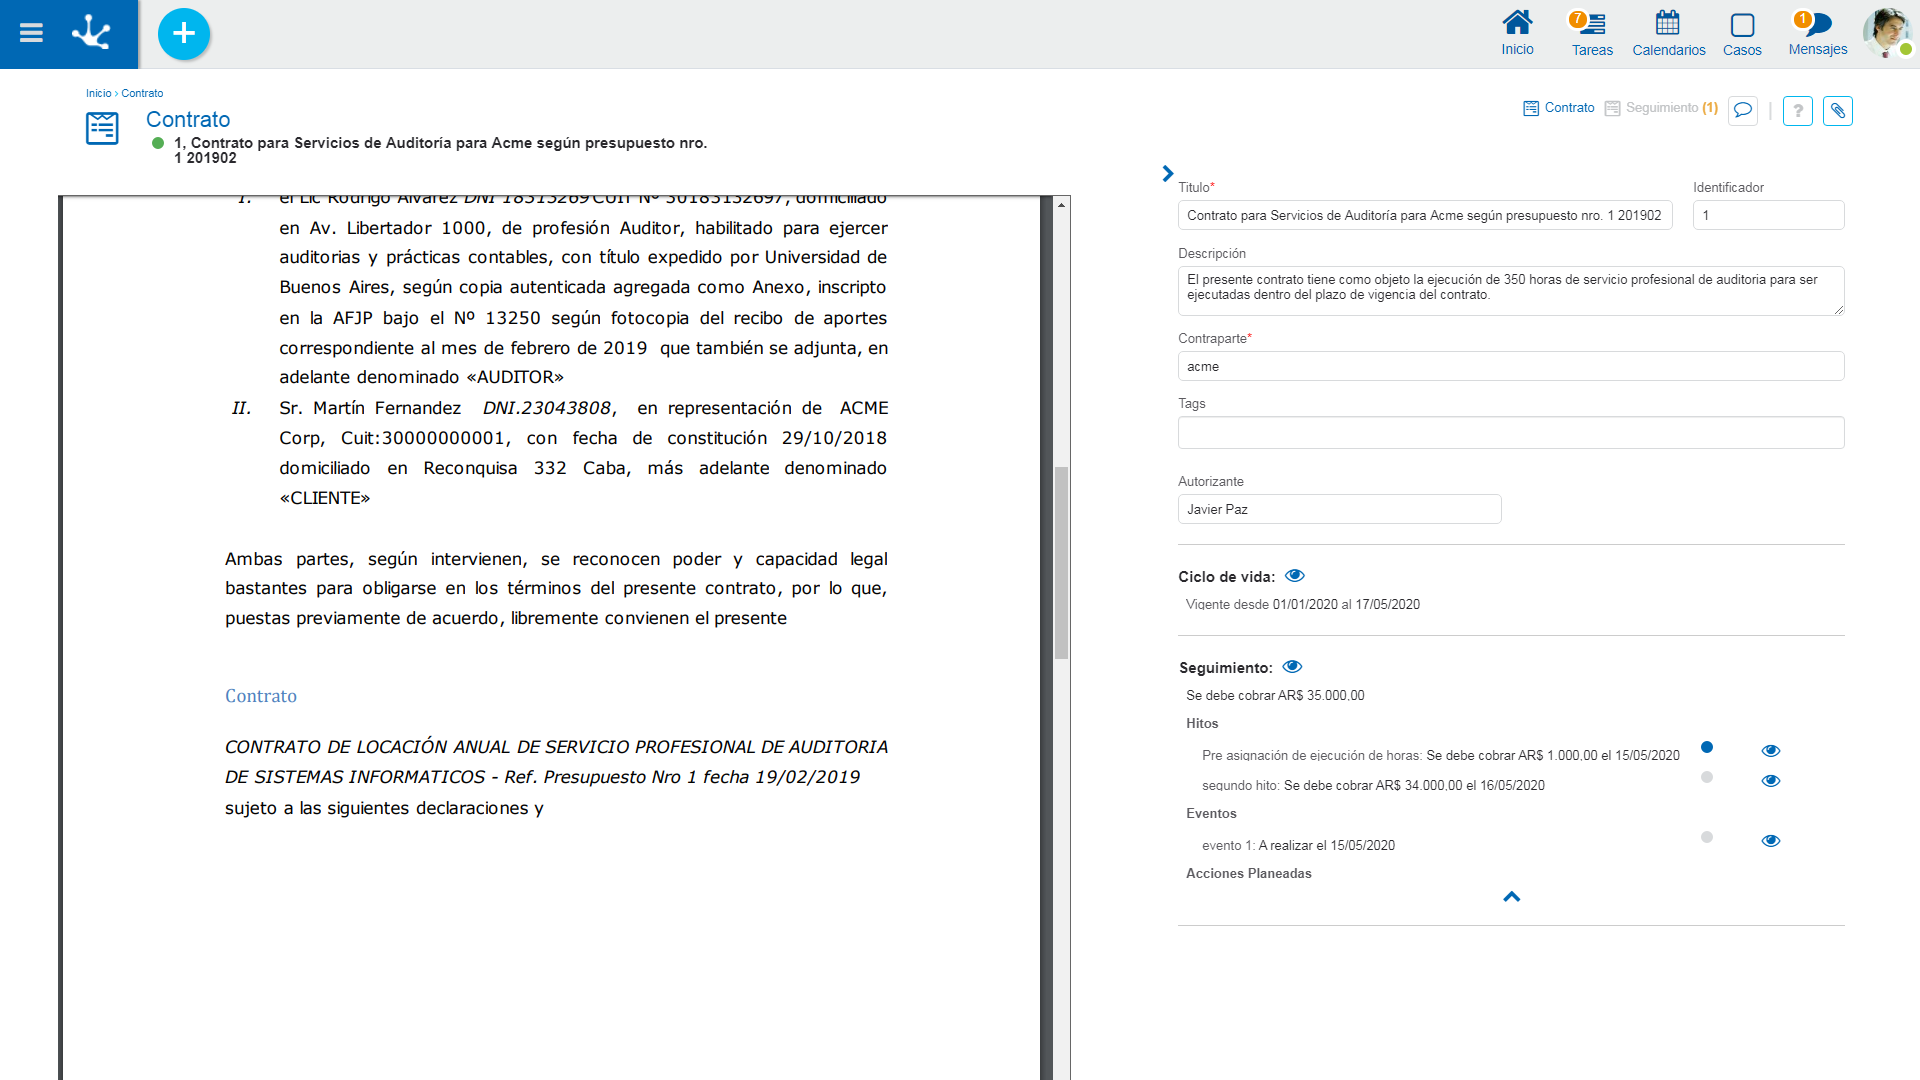View evento 1 eye icon
The height and width of the screenshot is (1080, 1920).
pos(1770,841)
